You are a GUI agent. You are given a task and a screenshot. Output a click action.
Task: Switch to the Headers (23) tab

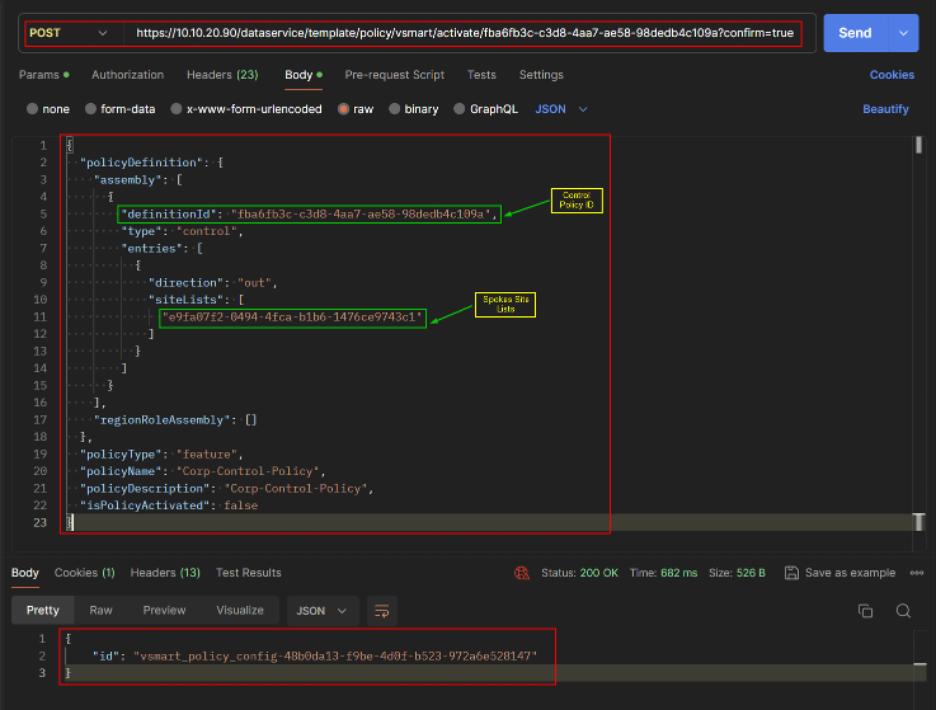[x=222, y=75]
